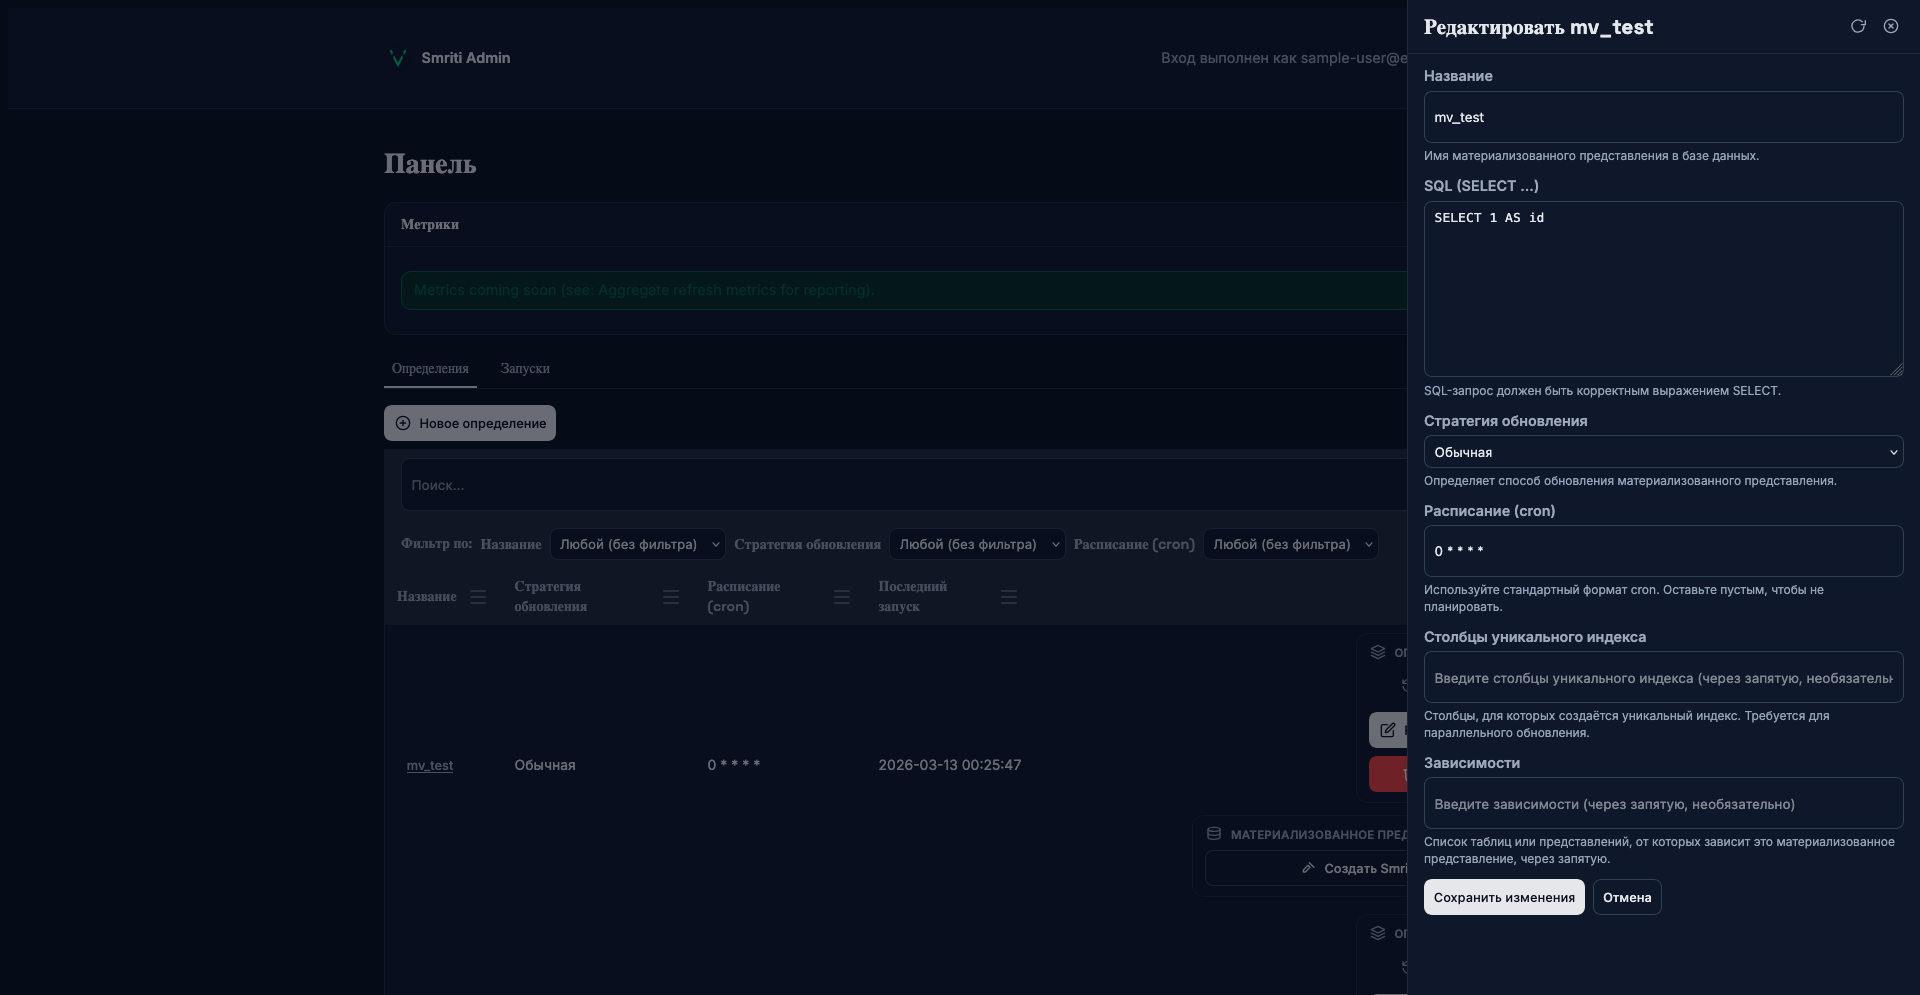Switch to the Запуски tab
Screen dimensions: 1920x995
click(x=525, y=368)
